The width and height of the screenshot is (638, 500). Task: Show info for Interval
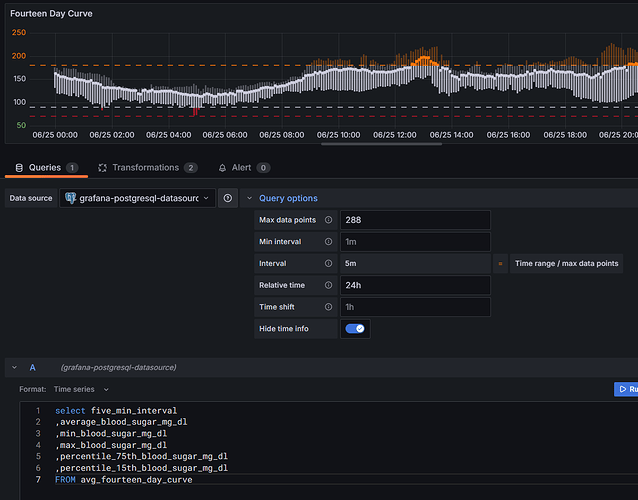click(328, 264)
